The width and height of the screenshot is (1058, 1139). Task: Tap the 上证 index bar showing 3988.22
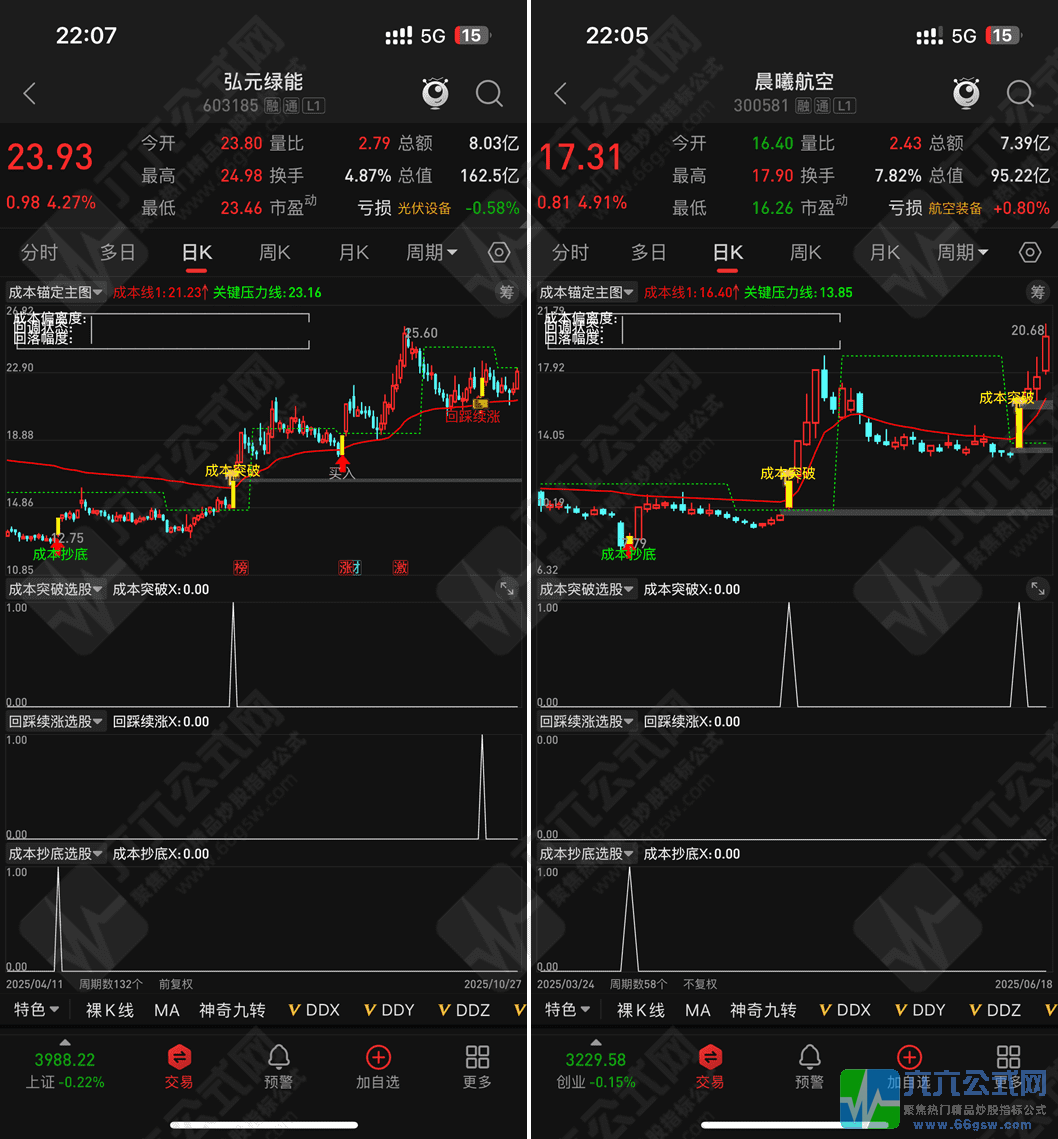pos(65,1068)
